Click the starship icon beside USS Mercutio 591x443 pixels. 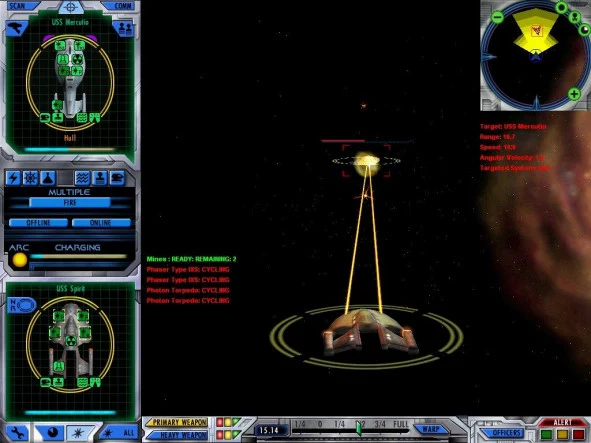tap(16, 29)
